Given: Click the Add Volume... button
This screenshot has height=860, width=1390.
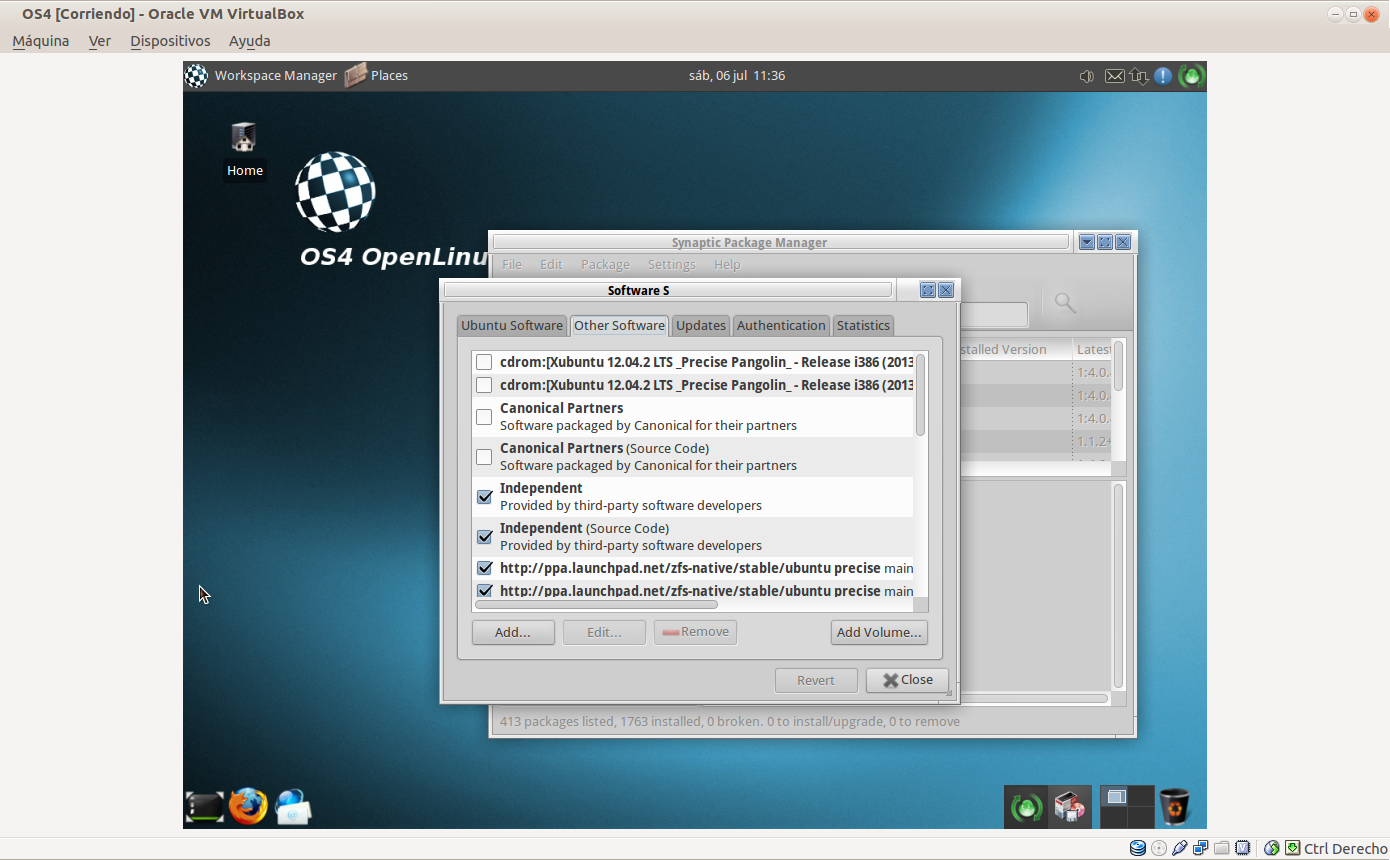Looking at the screenshot, I should click(878, 632).
